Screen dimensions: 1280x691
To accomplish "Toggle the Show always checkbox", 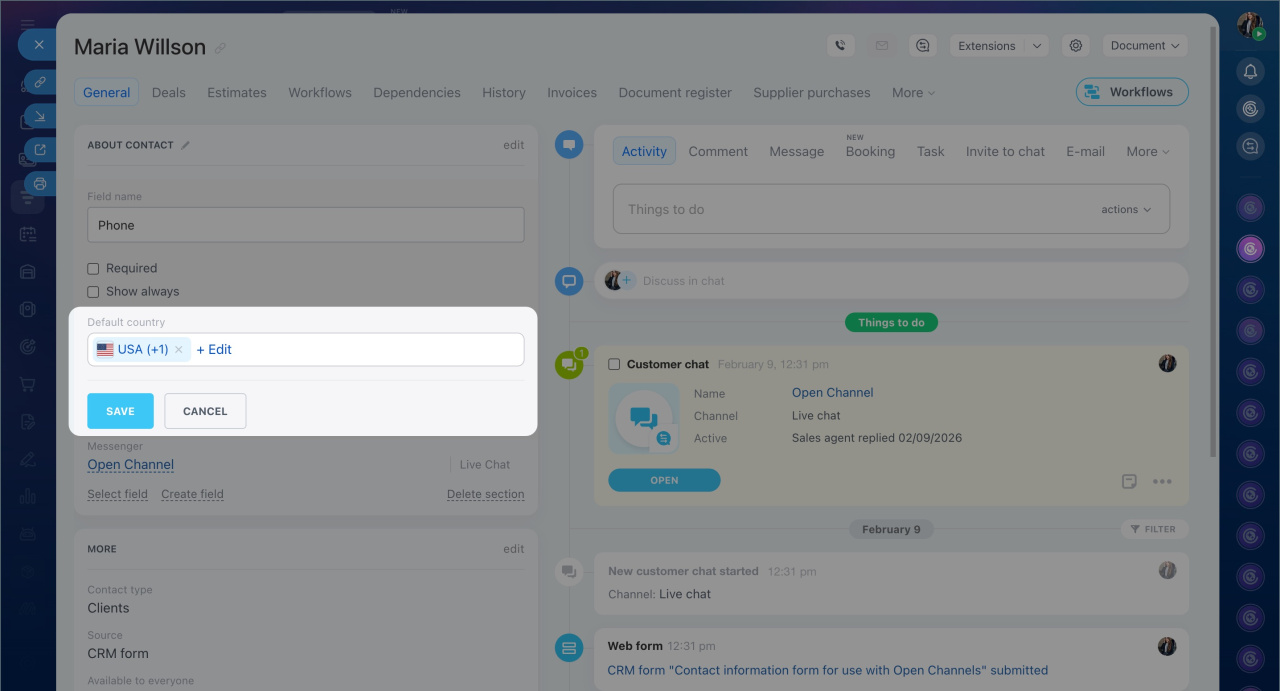I will (93, 292).
